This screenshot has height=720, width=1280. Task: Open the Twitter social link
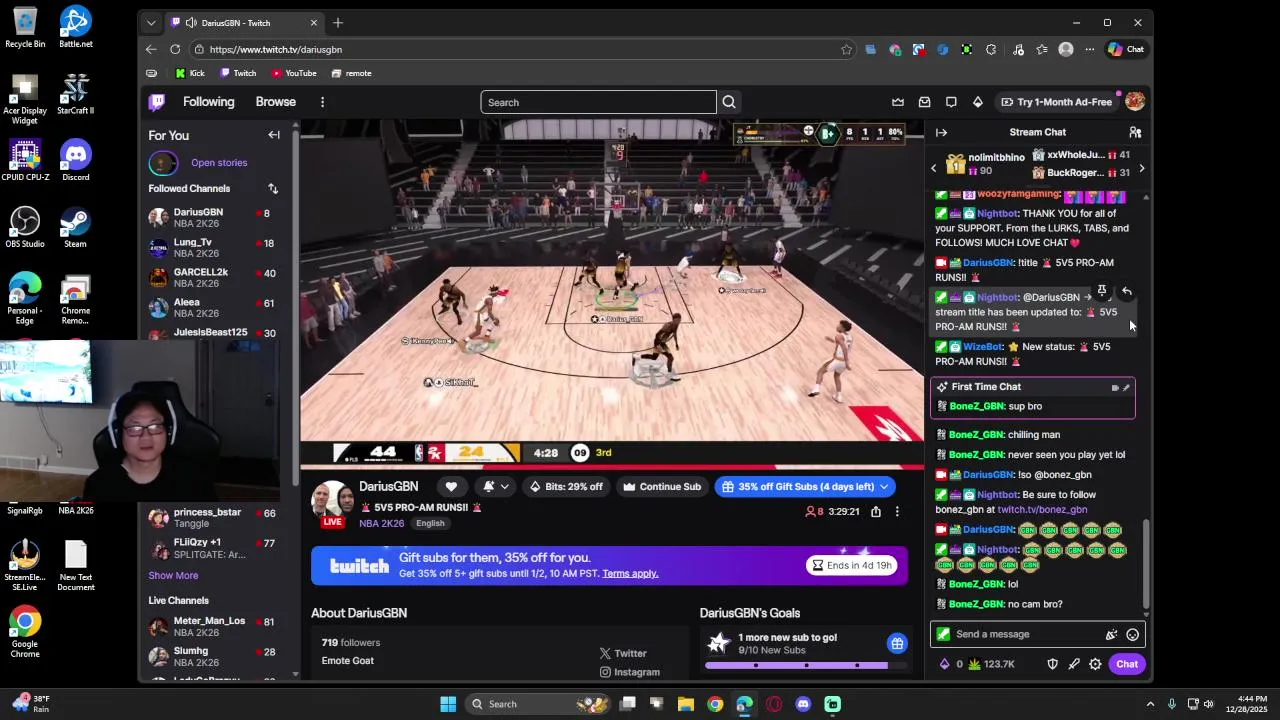(x=623, y=653)
